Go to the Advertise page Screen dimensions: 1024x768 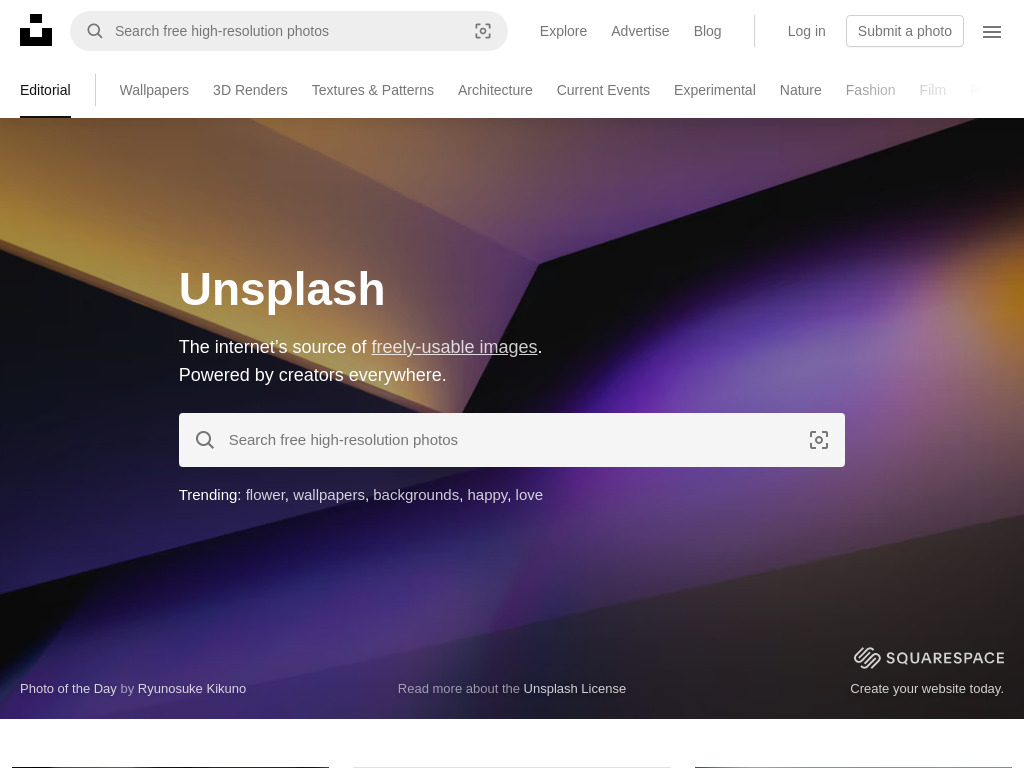[640, 31]
